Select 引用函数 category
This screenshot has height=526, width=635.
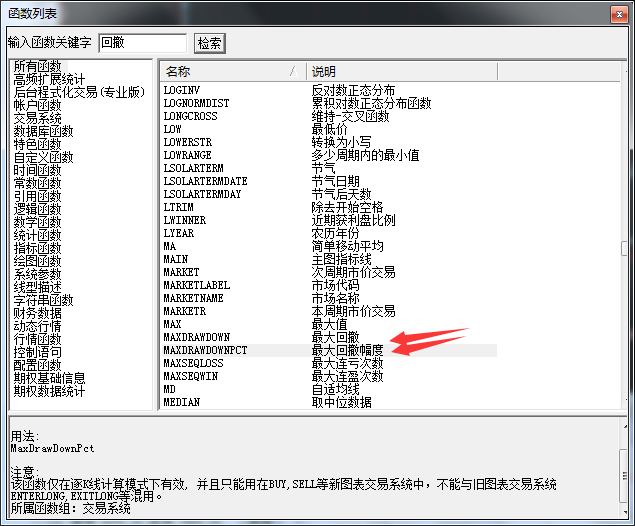37,196
